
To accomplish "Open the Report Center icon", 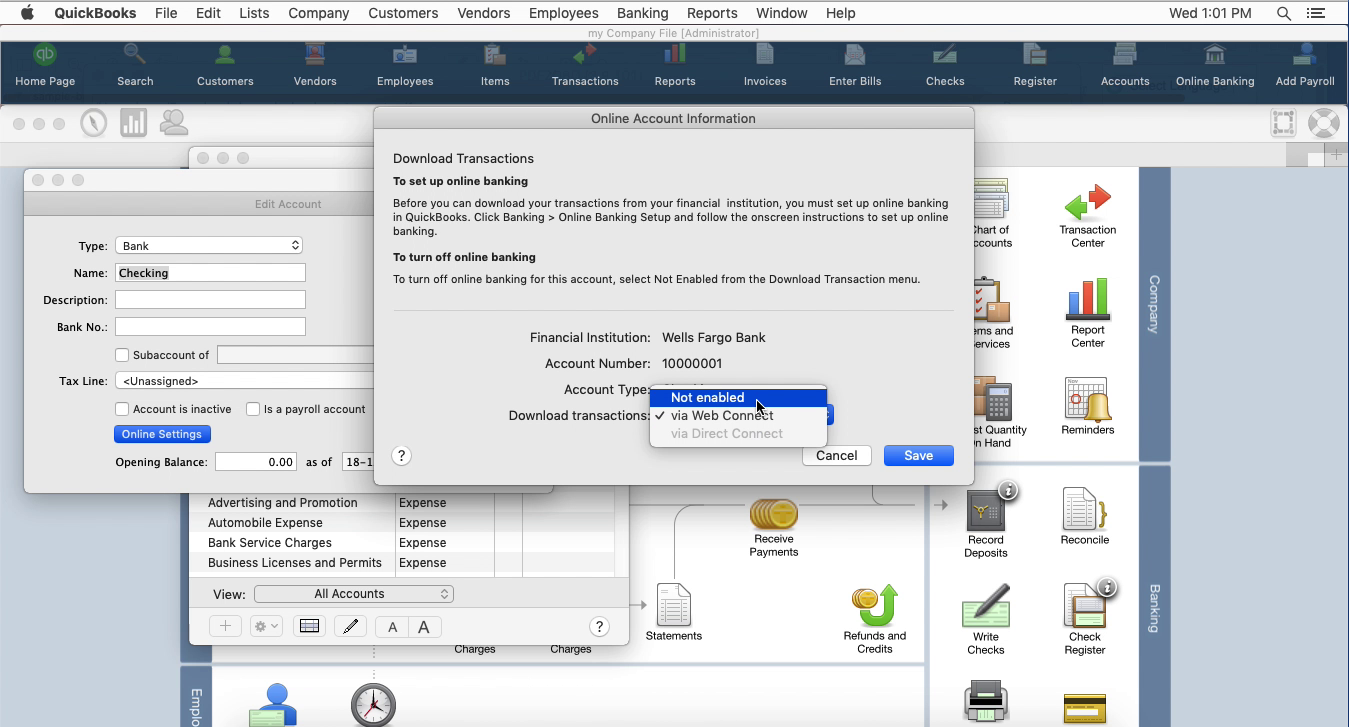I will pyautogui.click(x=1088, y=313).
